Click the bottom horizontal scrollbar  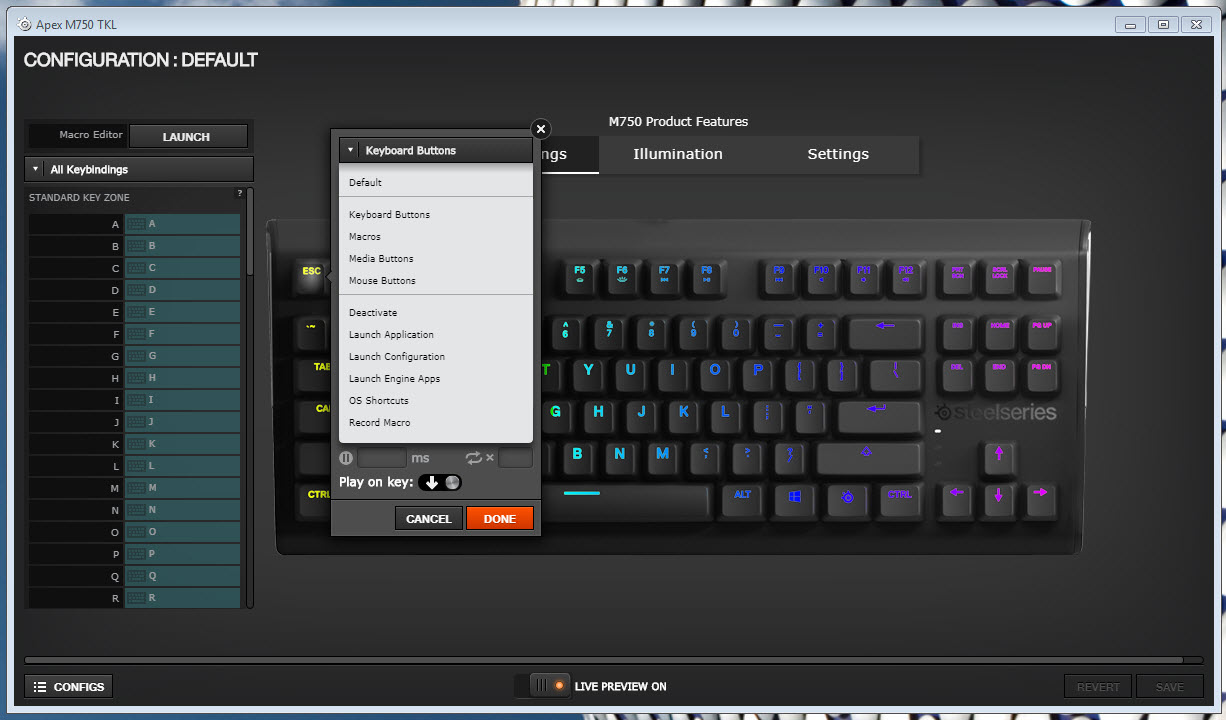(603, 660)
